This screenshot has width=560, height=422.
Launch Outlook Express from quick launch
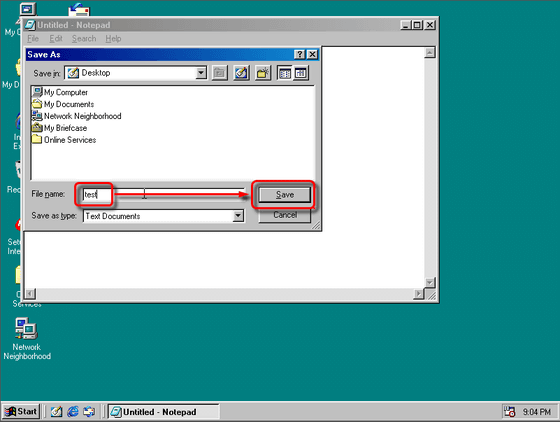89,412
